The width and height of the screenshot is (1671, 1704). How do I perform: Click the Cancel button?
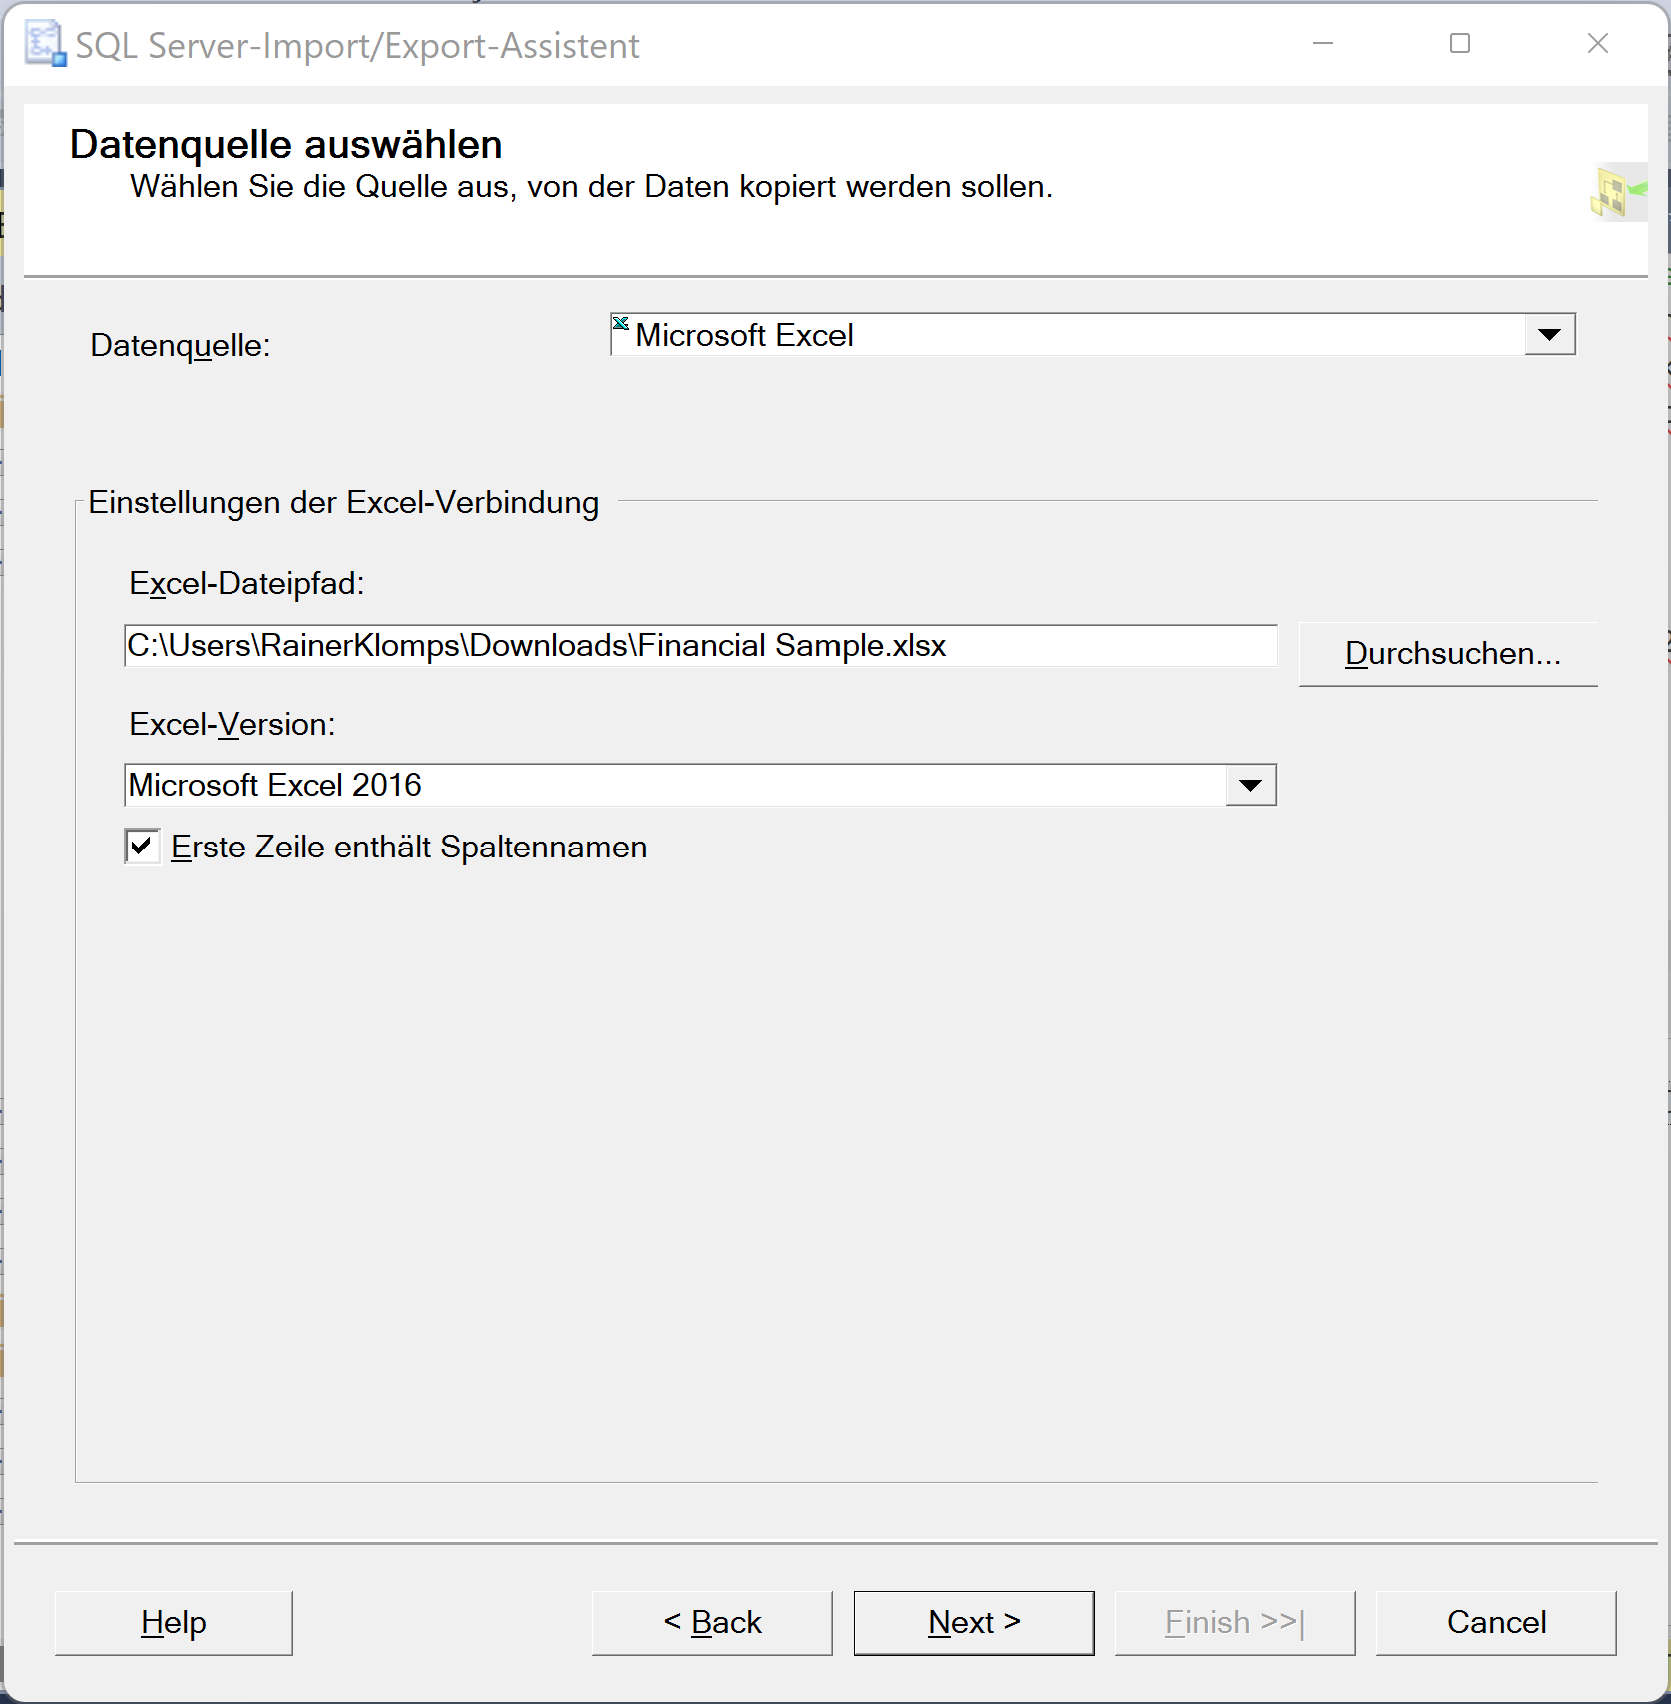[1496, 1623]
